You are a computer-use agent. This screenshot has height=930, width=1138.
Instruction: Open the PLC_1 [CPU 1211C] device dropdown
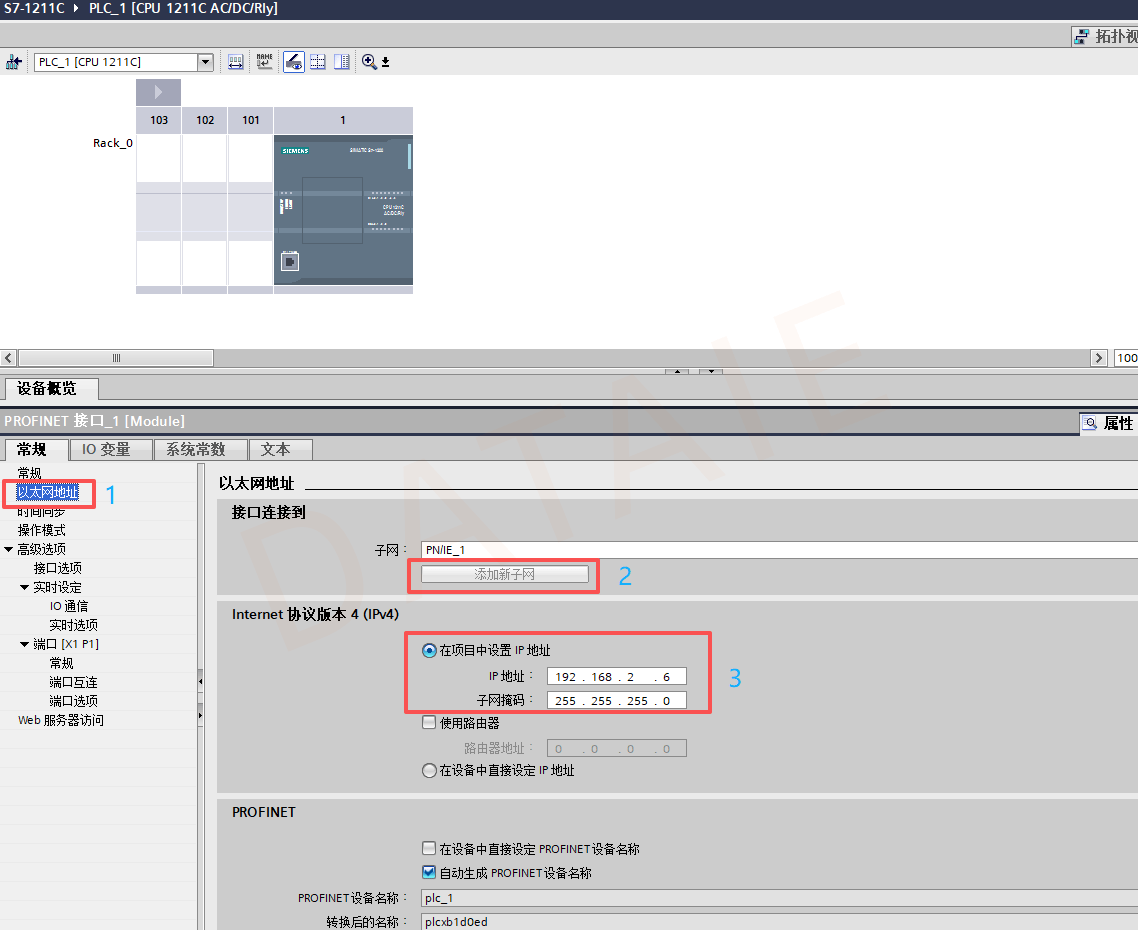click(x=205, y=62)
